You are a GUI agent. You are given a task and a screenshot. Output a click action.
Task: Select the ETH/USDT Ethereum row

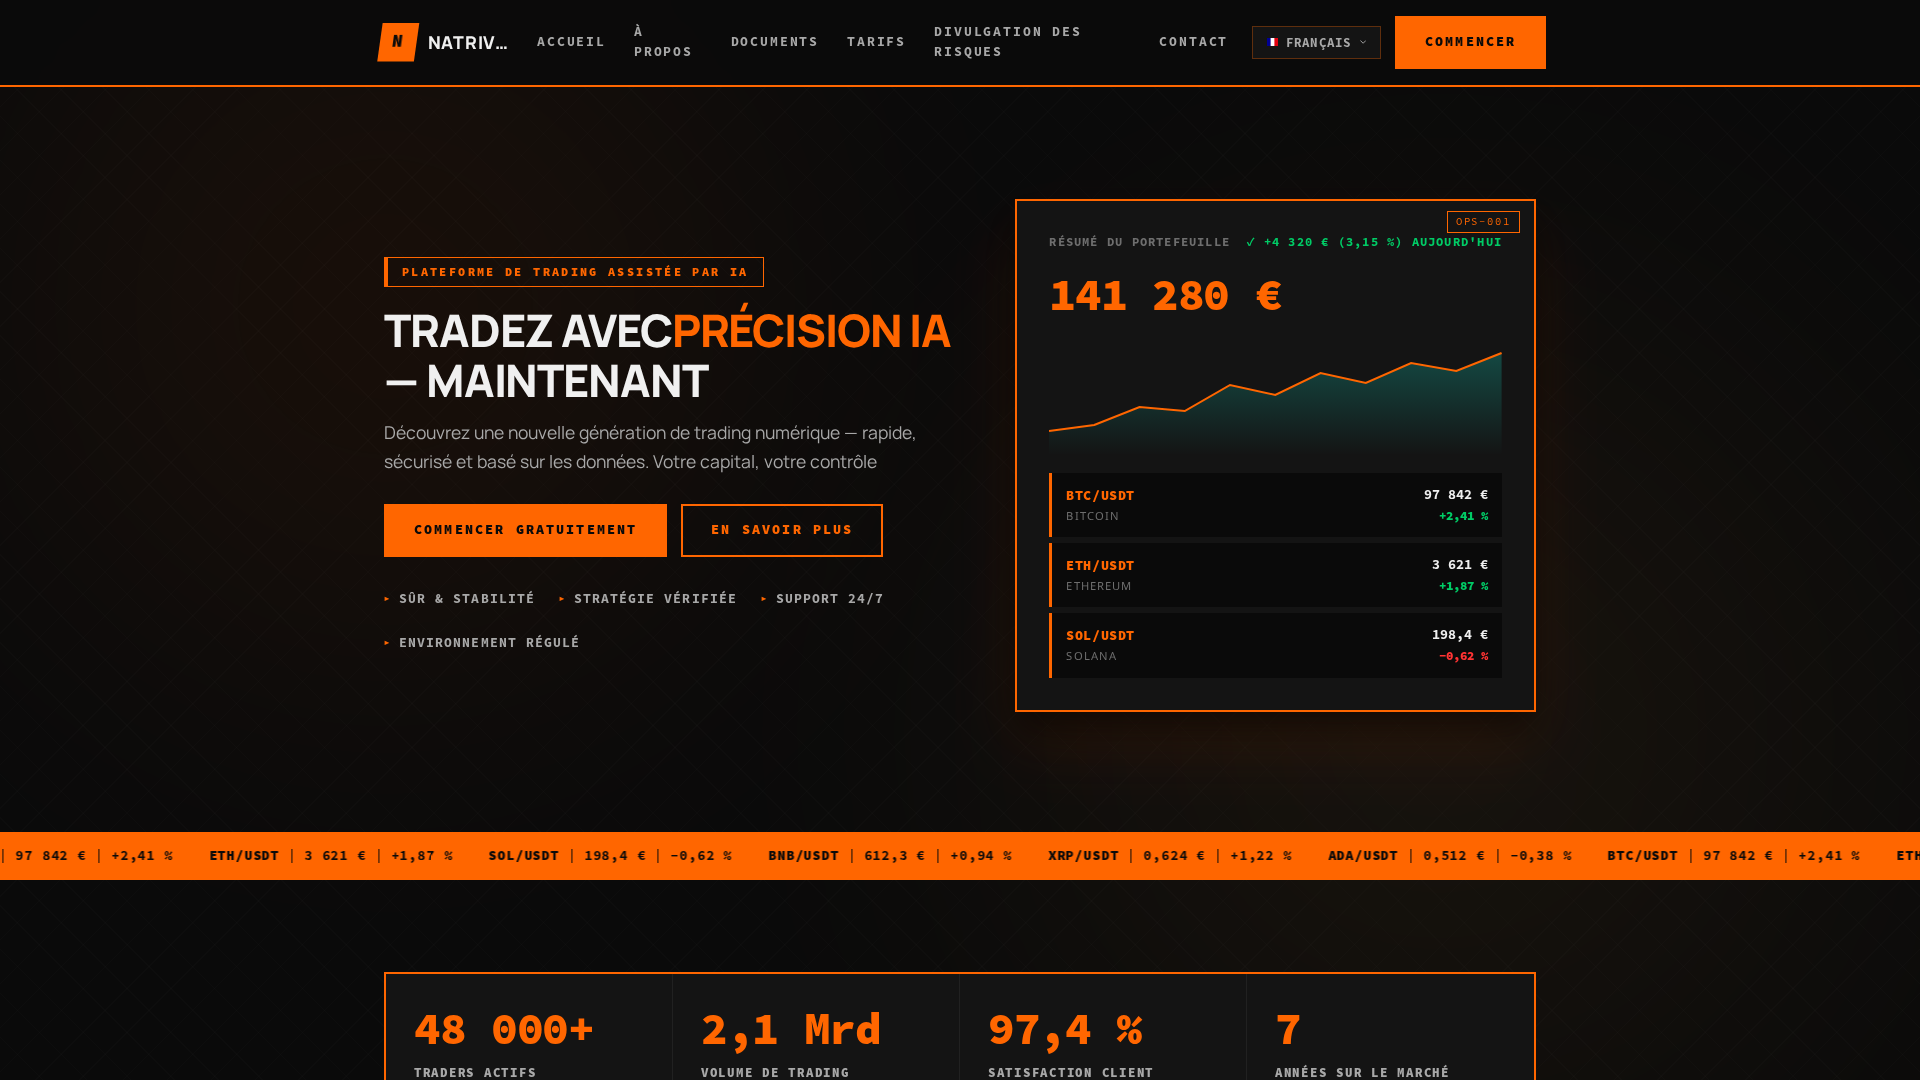pyautogui.click(x=1275, y=575)
